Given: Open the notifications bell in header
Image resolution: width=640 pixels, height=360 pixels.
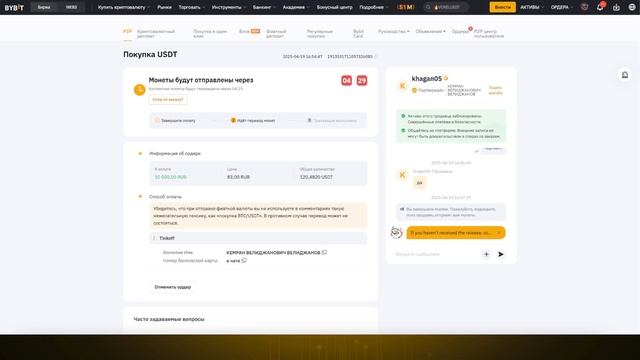Looking at the screenshot, I should [600, 7].
